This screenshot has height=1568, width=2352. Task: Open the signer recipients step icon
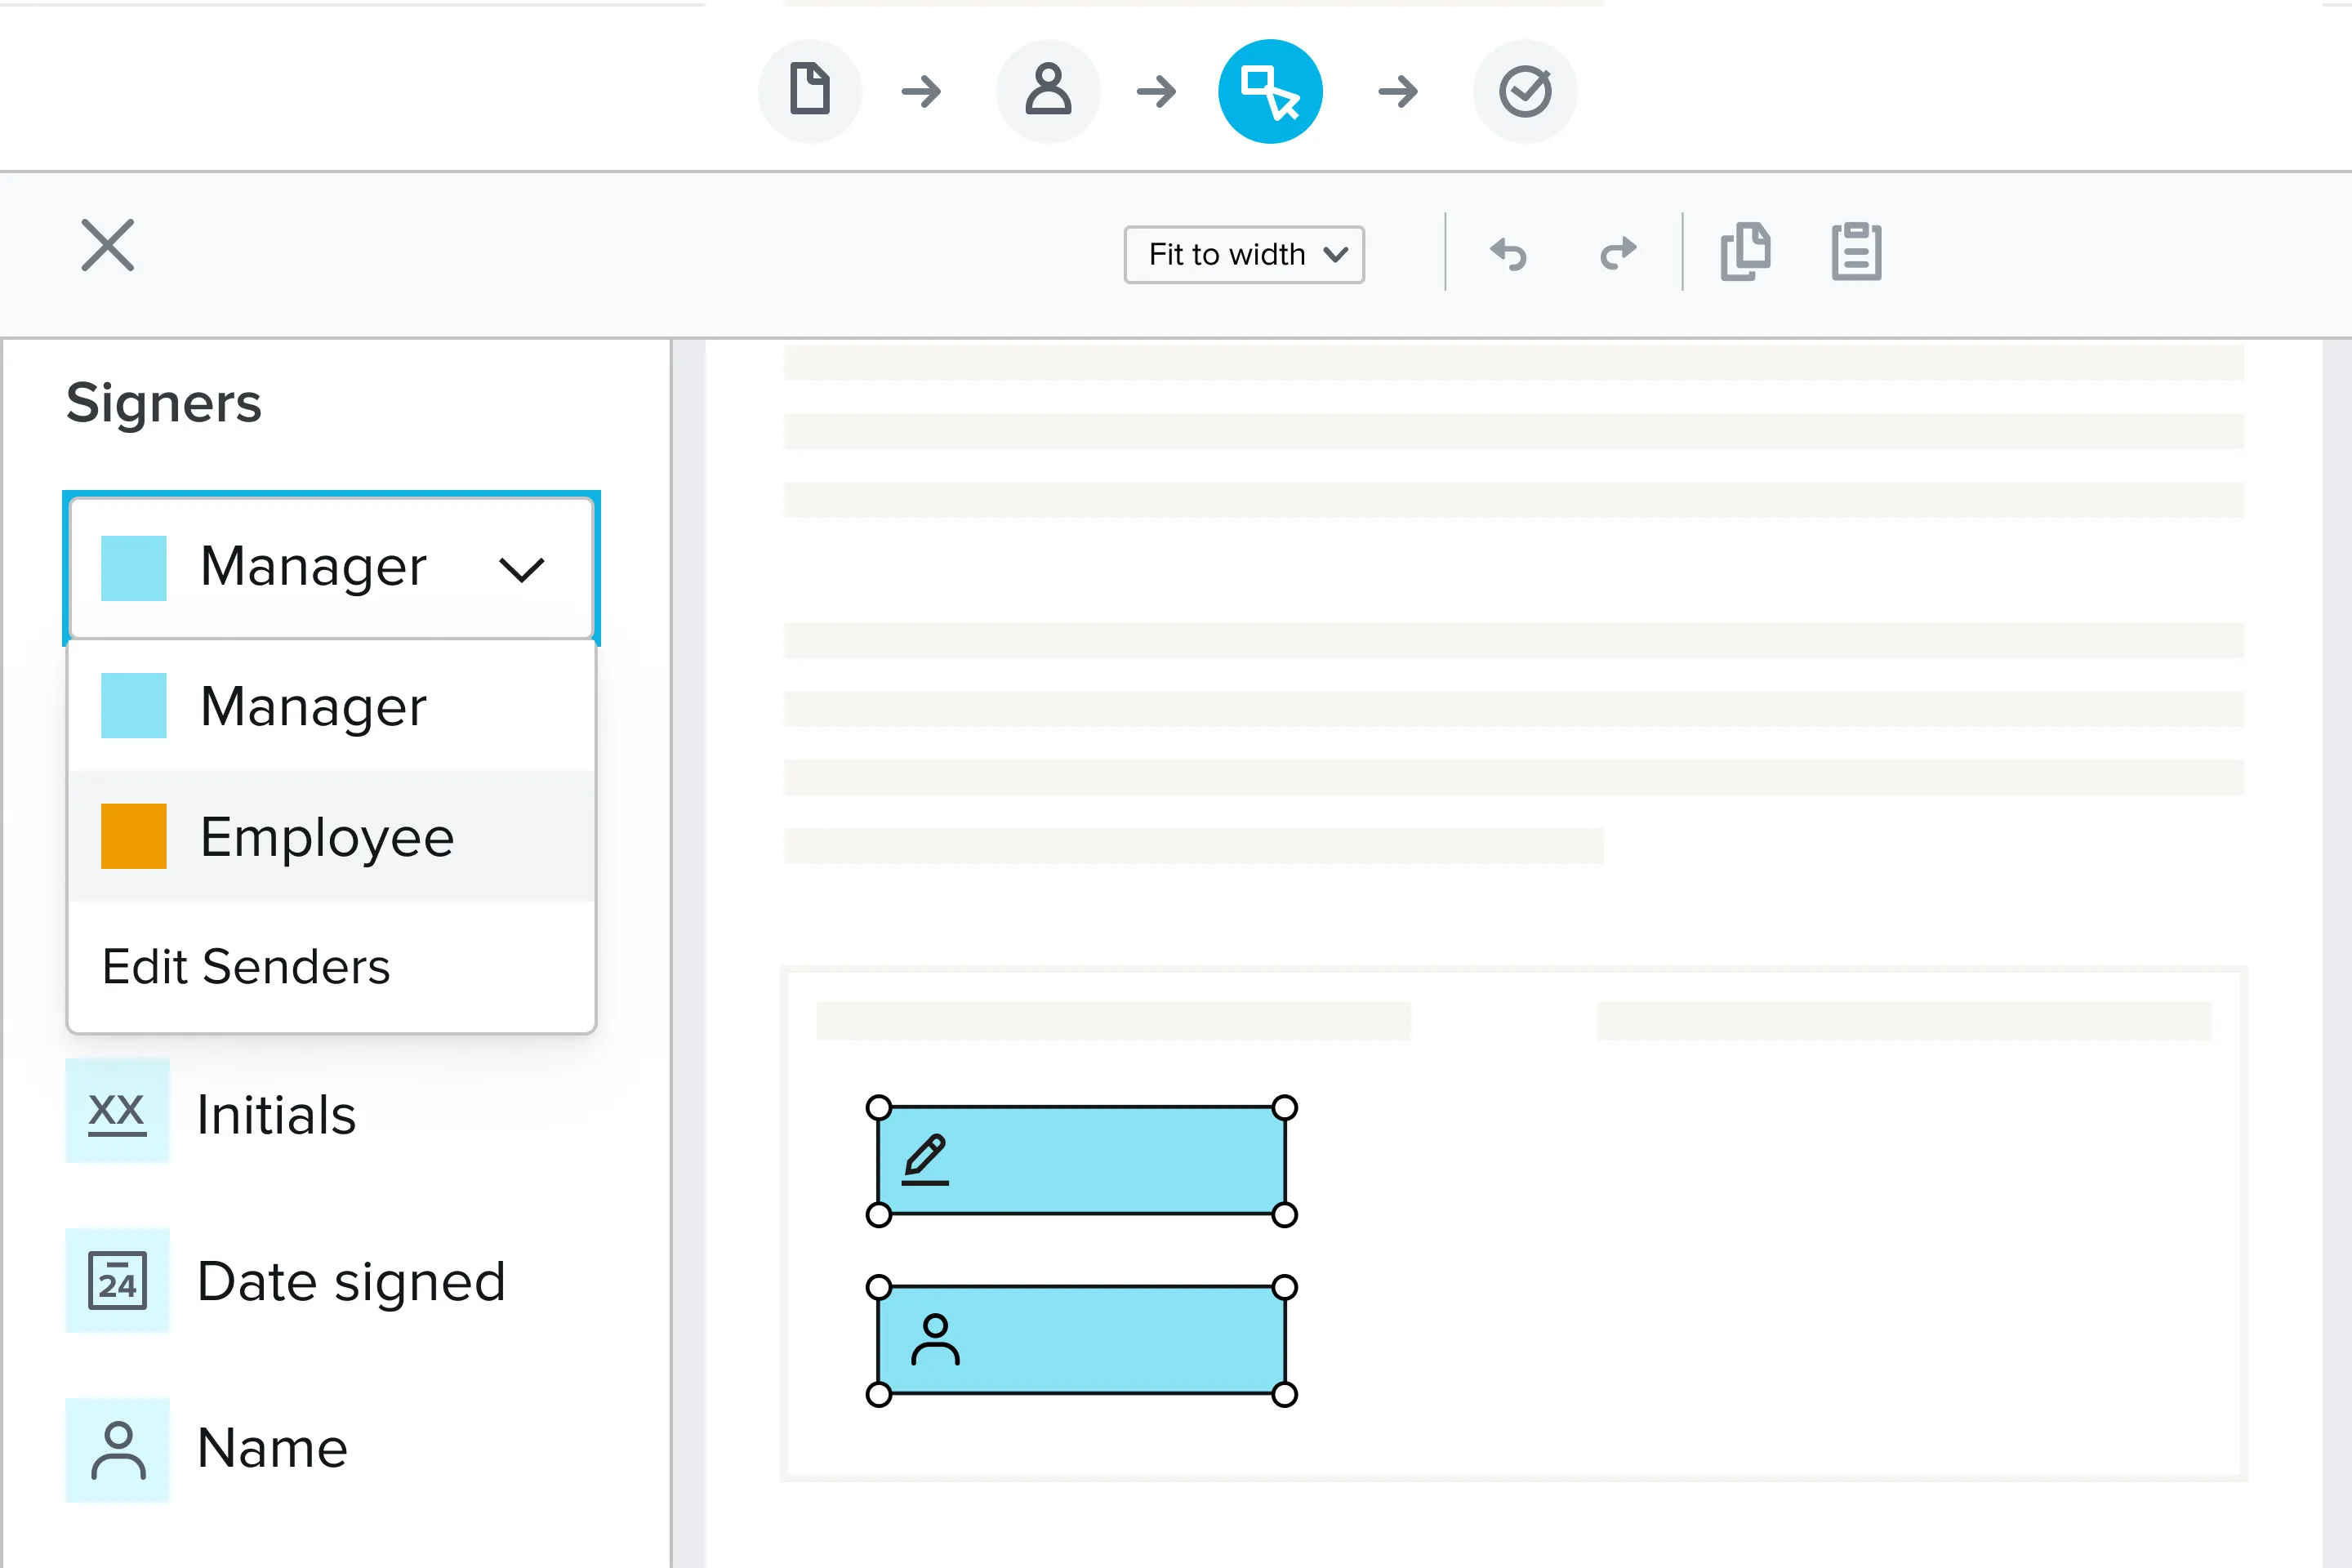tap(1048, 90)
